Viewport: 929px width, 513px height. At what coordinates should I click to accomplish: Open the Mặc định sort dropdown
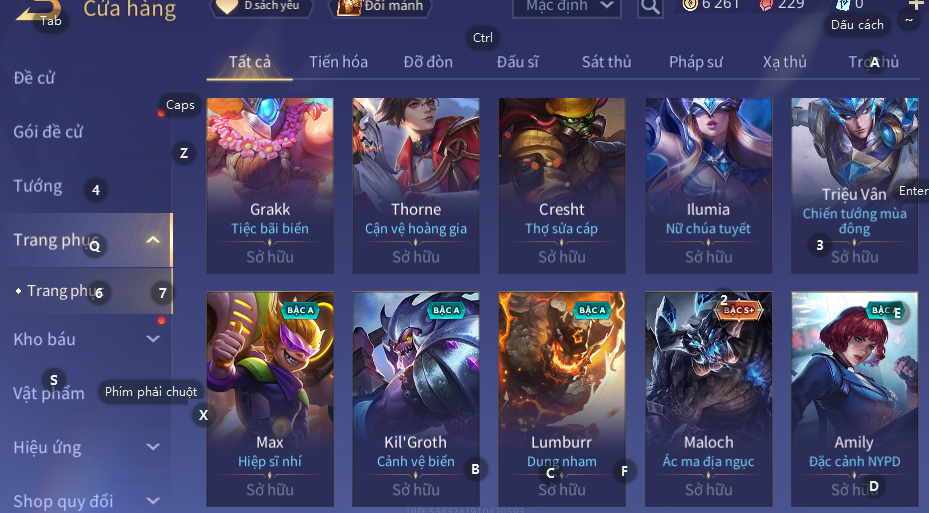tap(567, 7)
